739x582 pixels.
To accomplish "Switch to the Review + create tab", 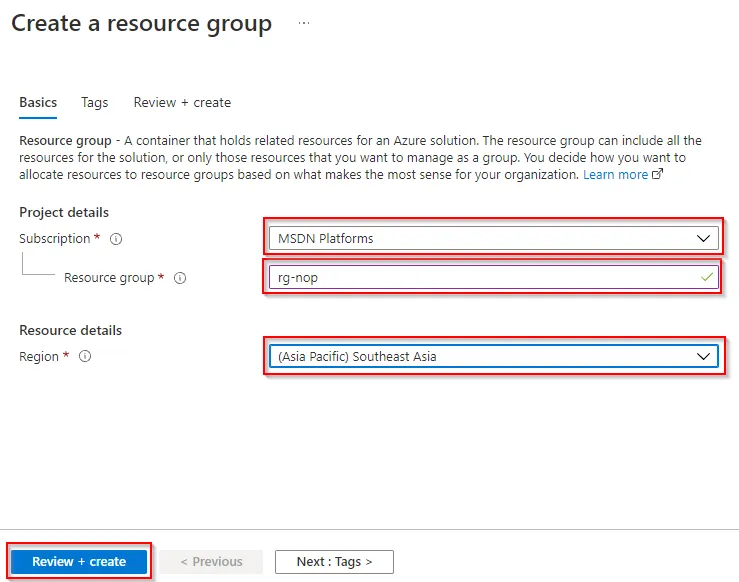I will (182, 102).
